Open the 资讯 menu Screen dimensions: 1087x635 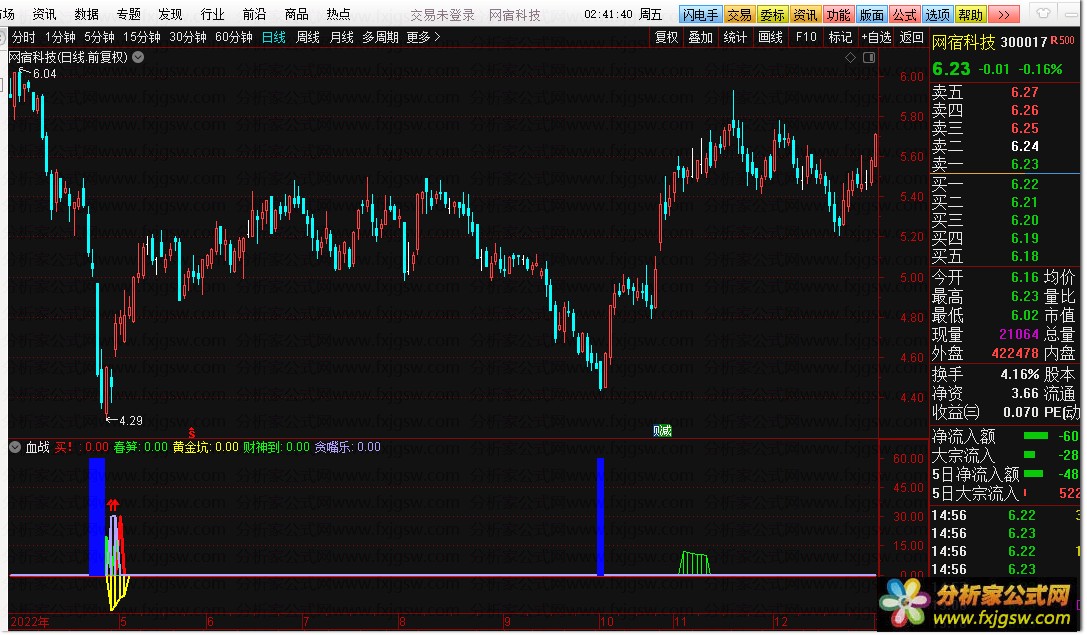[x=44, y=14]
